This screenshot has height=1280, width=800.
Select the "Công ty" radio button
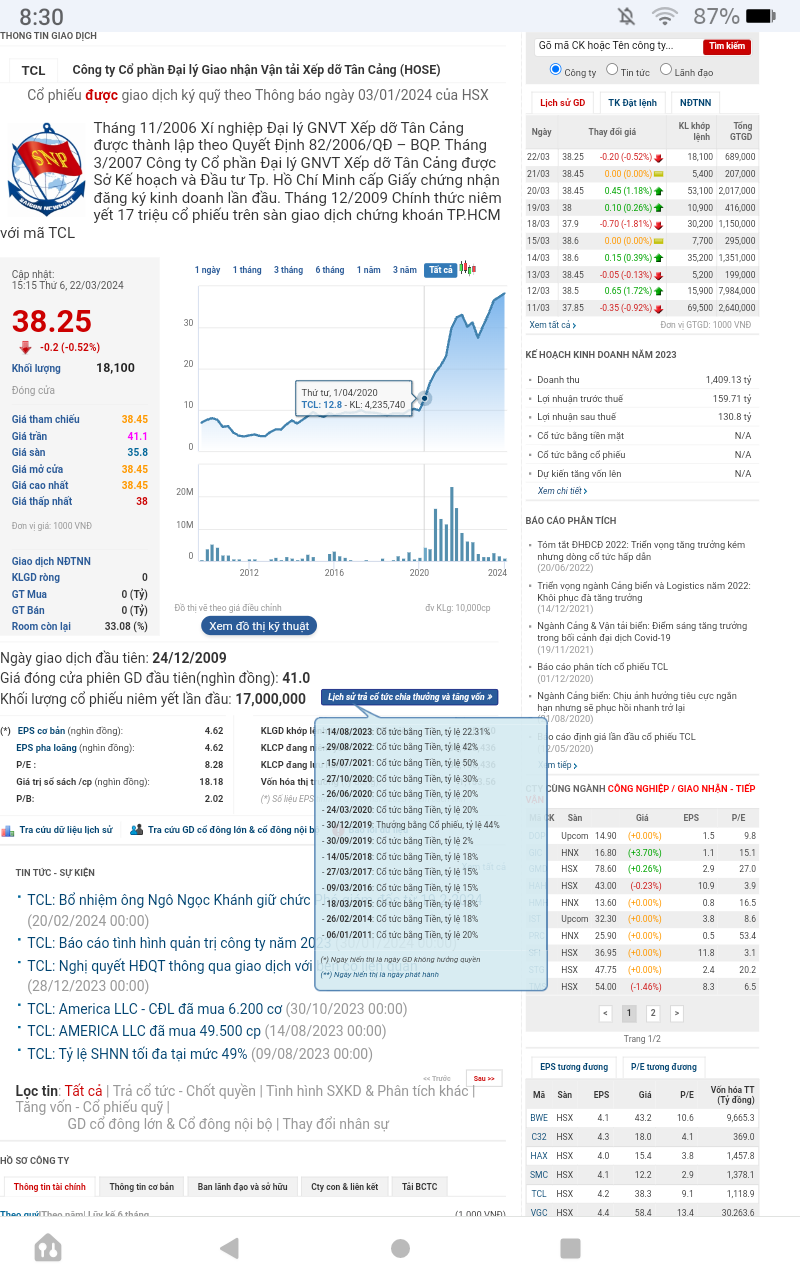click(556, 71)
